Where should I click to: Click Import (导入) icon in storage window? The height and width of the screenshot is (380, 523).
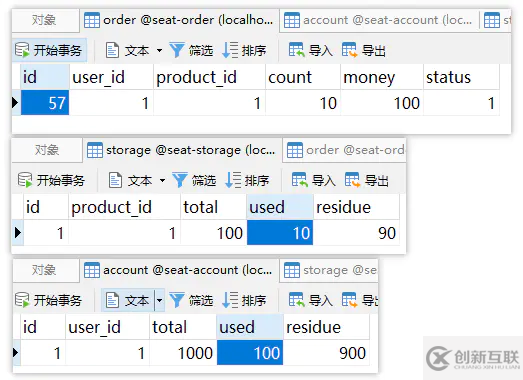click(x=300, y=180)
